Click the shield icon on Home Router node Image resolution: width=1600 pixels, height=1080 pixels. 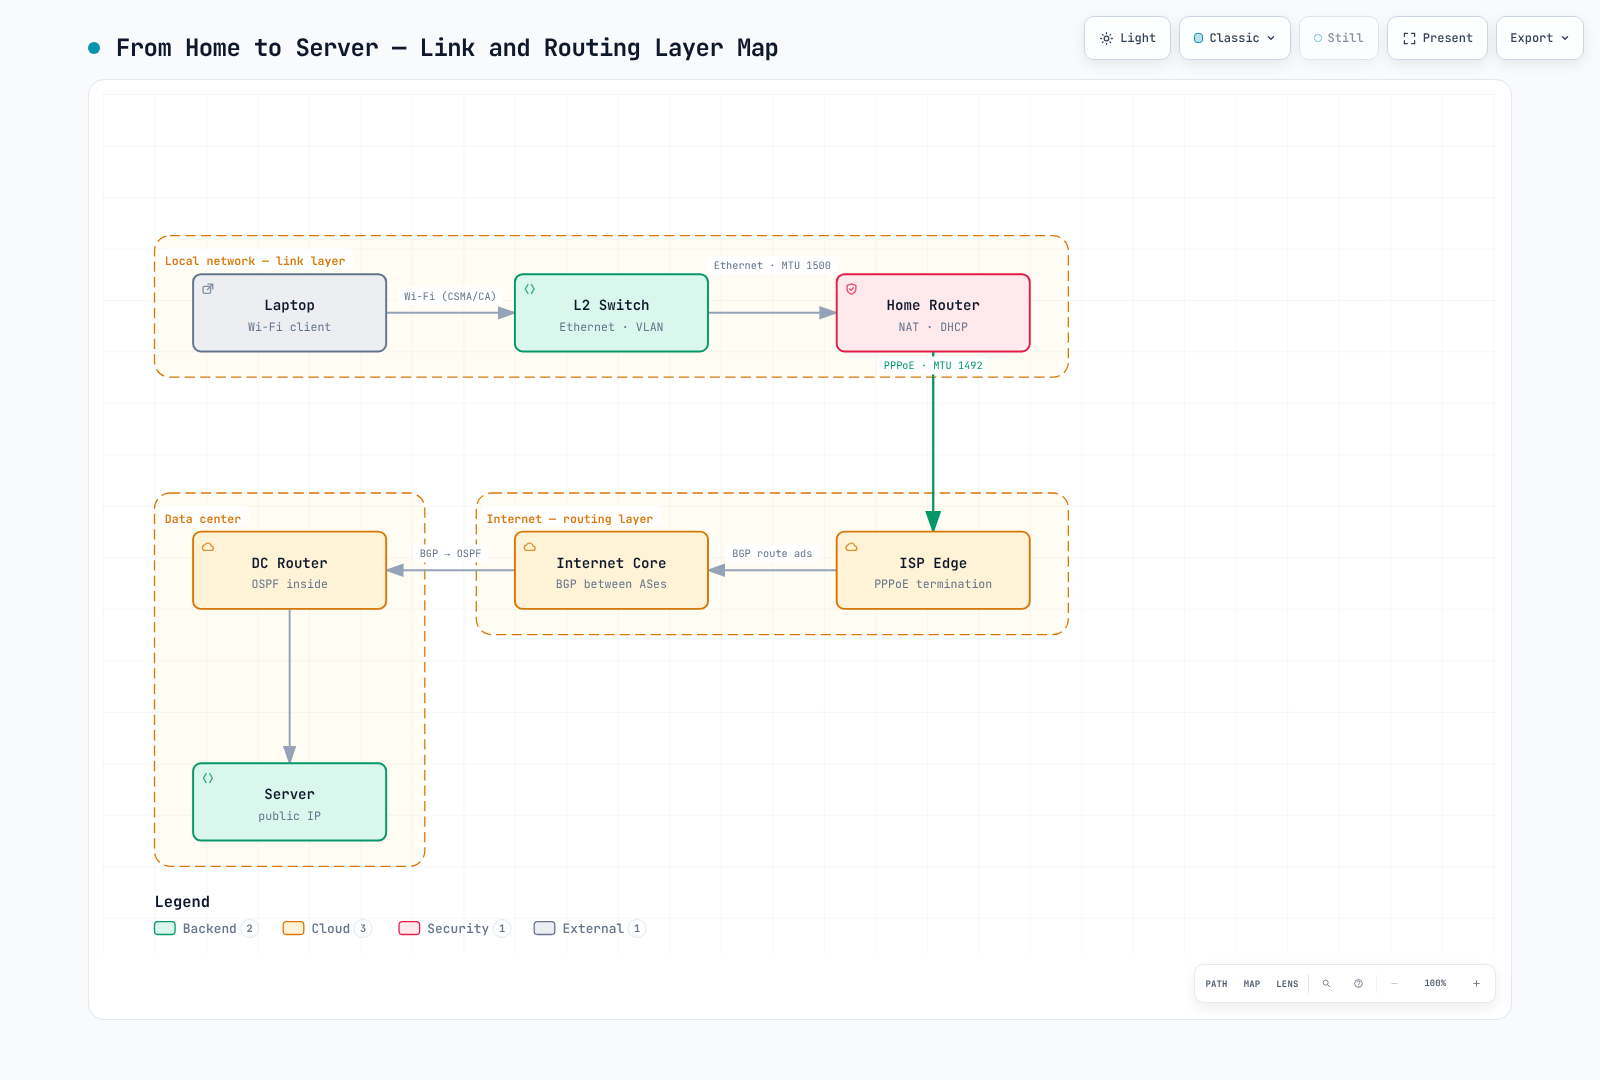coord(852,289)
